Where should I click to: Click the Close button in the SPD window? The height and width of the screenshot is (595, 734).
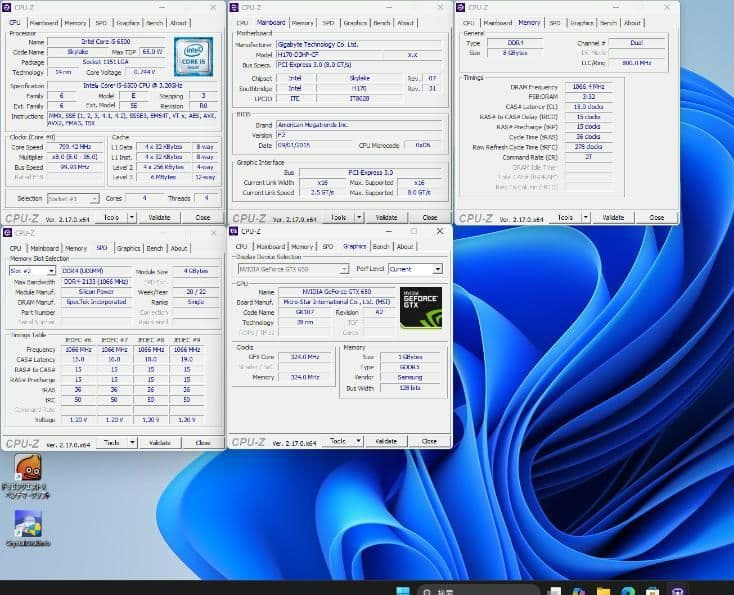point(203,442)
